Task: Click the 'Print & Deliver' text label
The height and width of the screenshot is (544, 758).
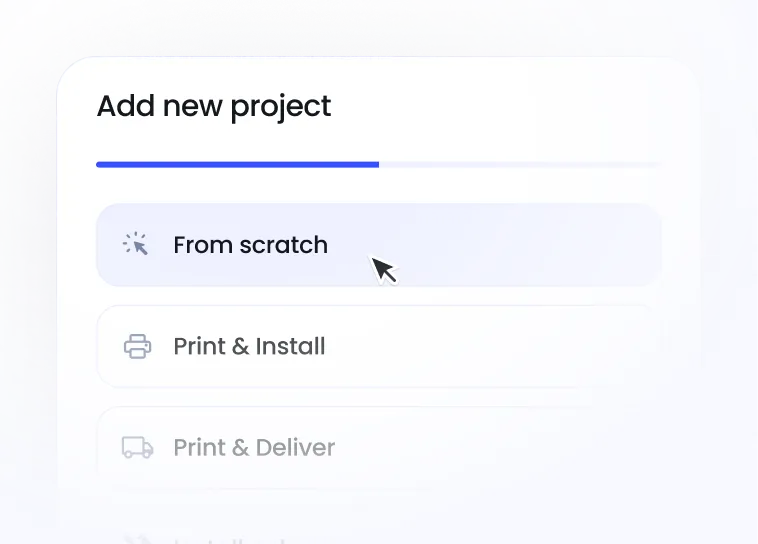Action: click(x=254, y=447)
